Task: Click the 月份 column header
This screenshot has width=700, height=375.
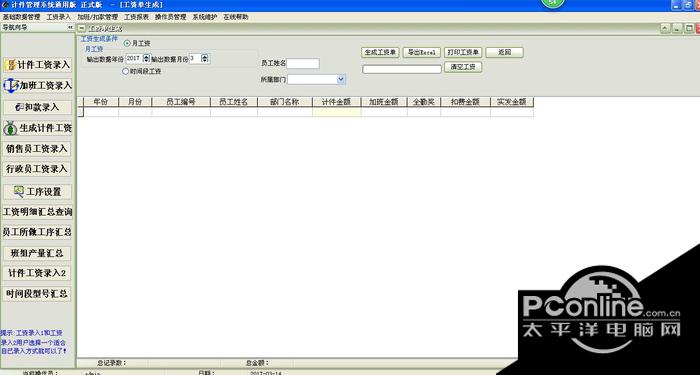Action: [x=135, y=102]
